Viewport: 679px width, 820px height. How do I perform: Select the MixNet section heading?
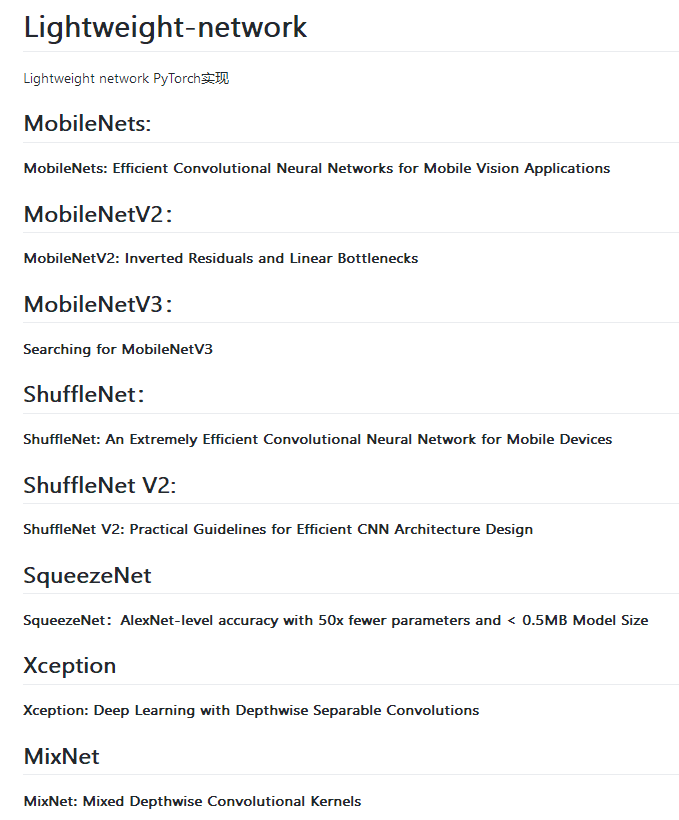[61, 756]
